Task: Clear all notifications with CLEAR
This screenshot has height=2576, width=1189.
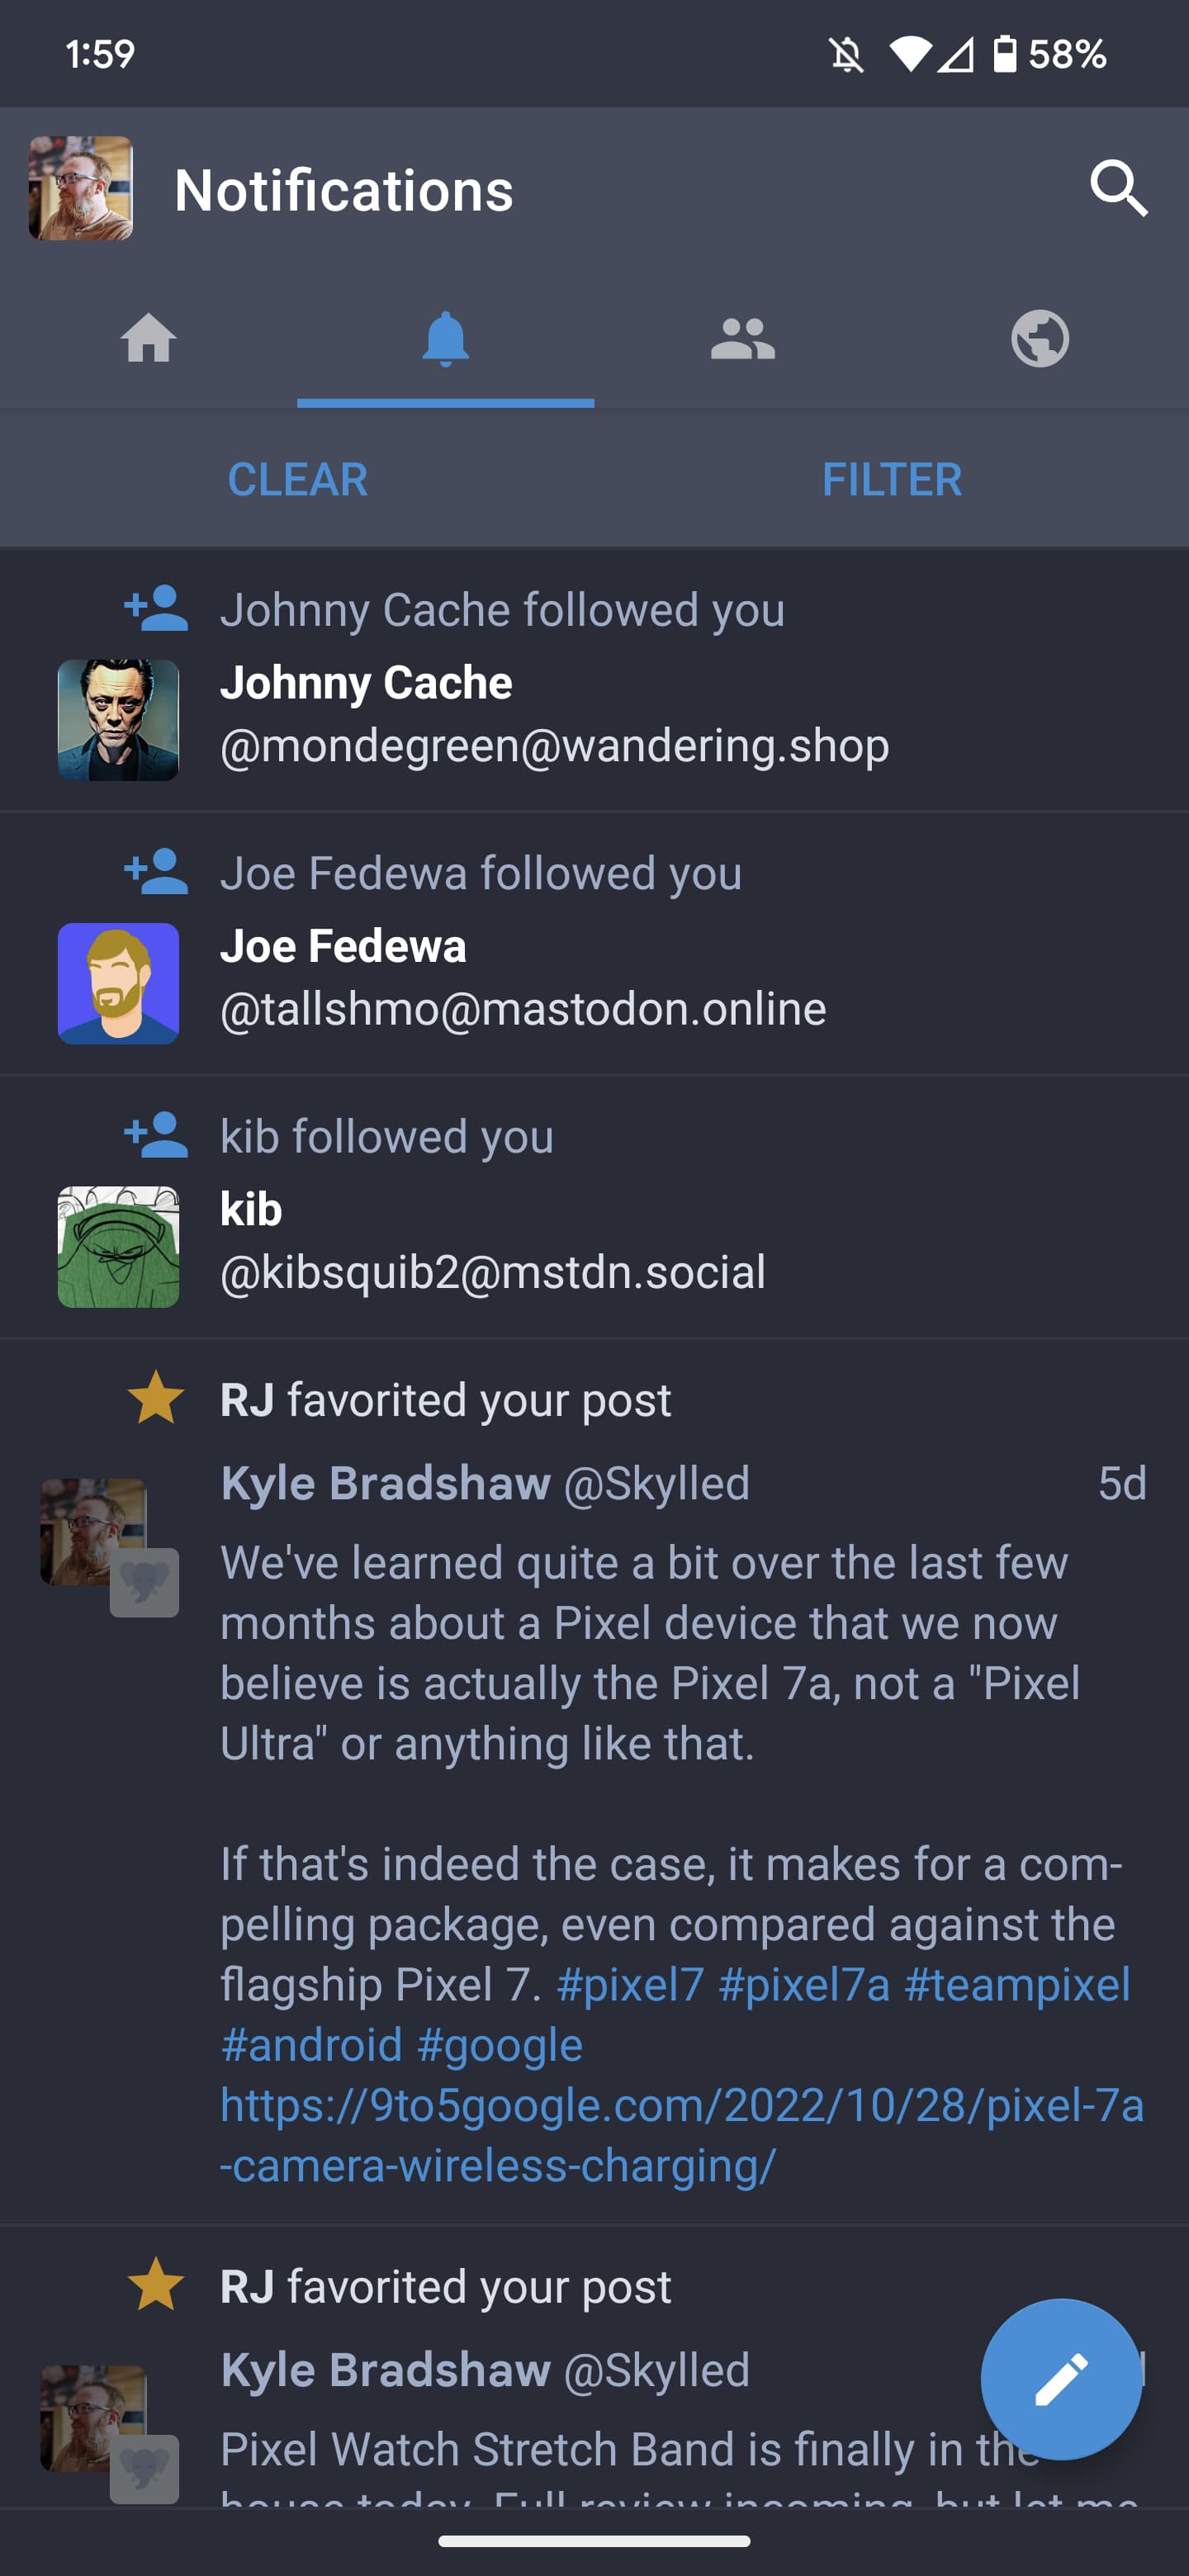Action: point(296,480)
